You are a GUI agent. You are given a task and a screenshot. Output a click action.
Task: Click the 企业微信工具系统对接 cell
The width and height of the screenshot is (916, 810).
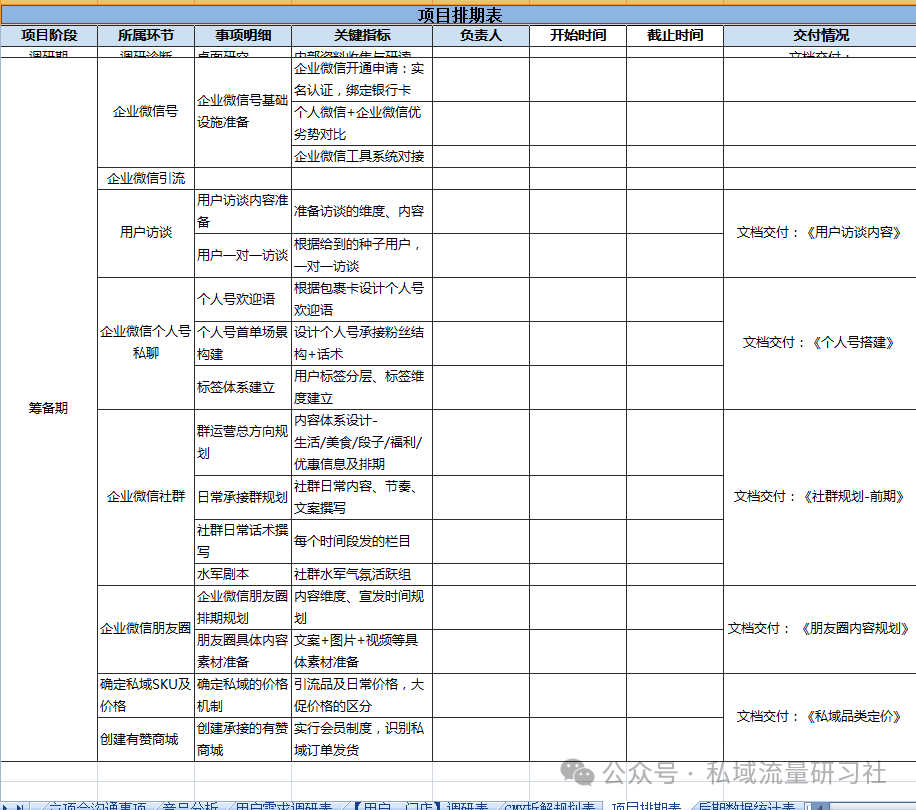click(x=362, y=157)
